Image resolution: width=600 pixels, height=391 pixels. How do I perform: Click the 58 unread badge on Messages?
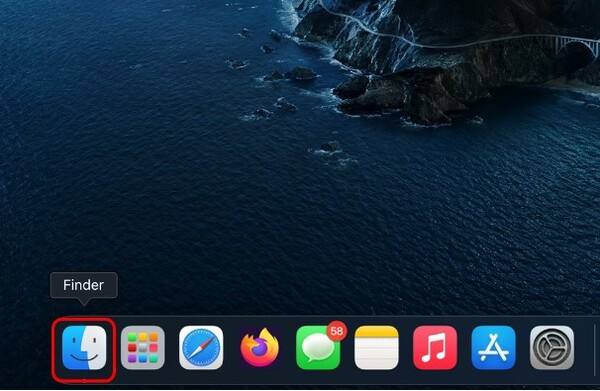pos(337,331)
